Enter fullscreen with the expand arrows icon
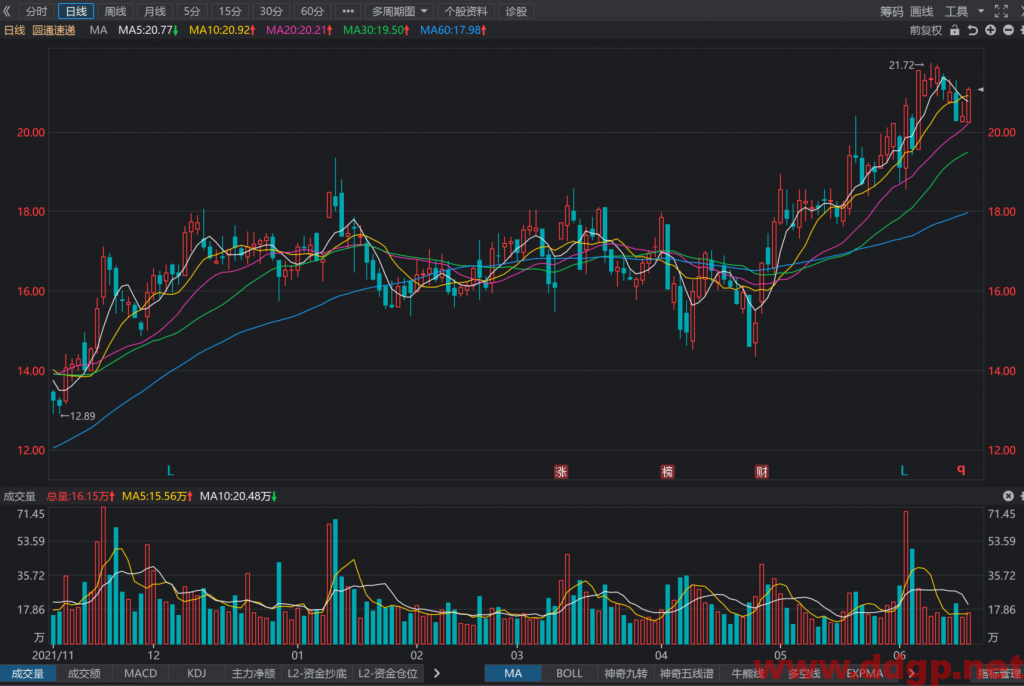This screenshot has width=1024, height=686. pyautogui.click(x=1001, y=11)
